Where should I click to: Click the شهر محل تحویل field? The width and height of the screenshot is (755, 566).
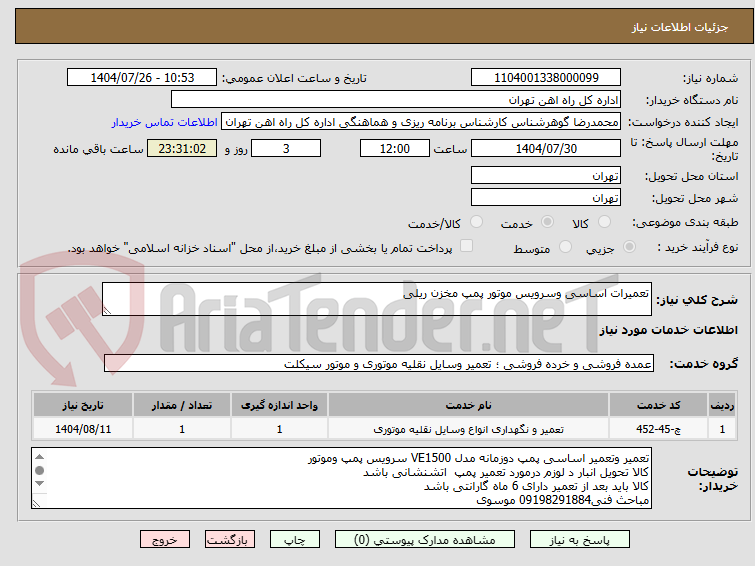[546, 197]
